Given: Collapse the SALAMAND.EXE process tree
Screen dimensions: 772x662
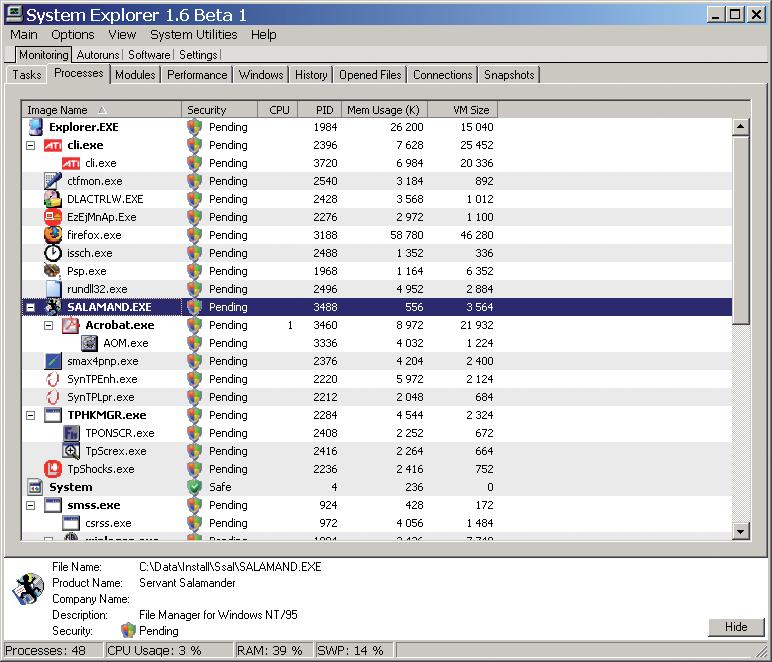Looking at the screenshot, I should (x=31, y=308).
